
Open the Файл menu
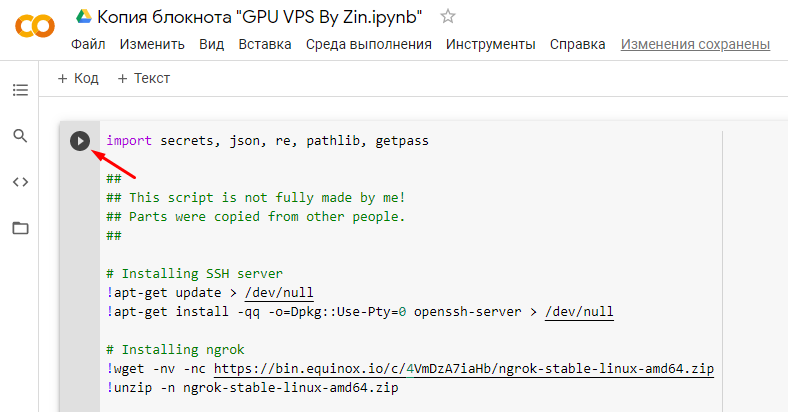click(89, 44)
